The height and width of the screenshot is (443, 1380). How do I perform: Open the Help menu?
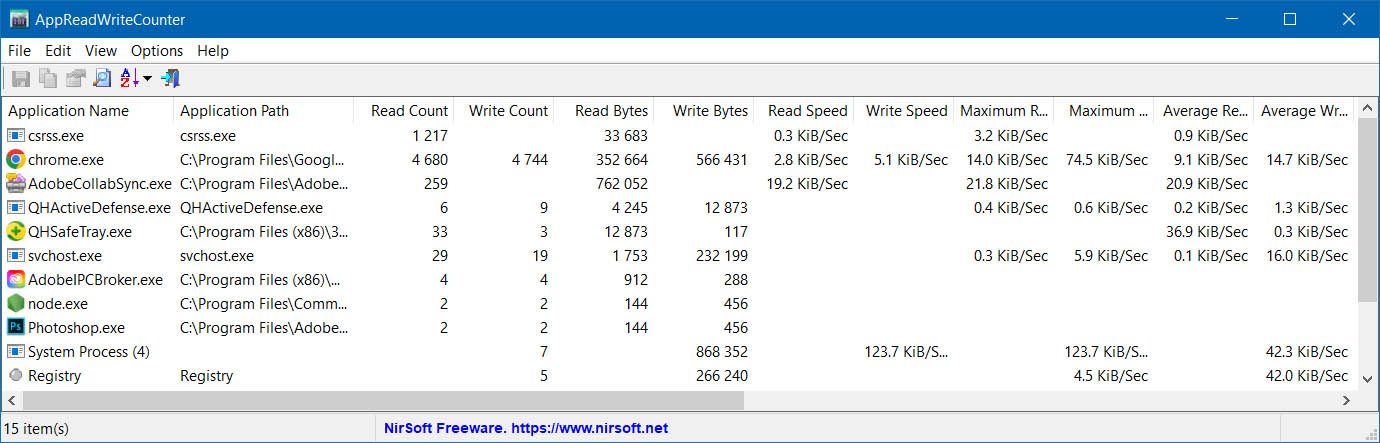point(213,50)
